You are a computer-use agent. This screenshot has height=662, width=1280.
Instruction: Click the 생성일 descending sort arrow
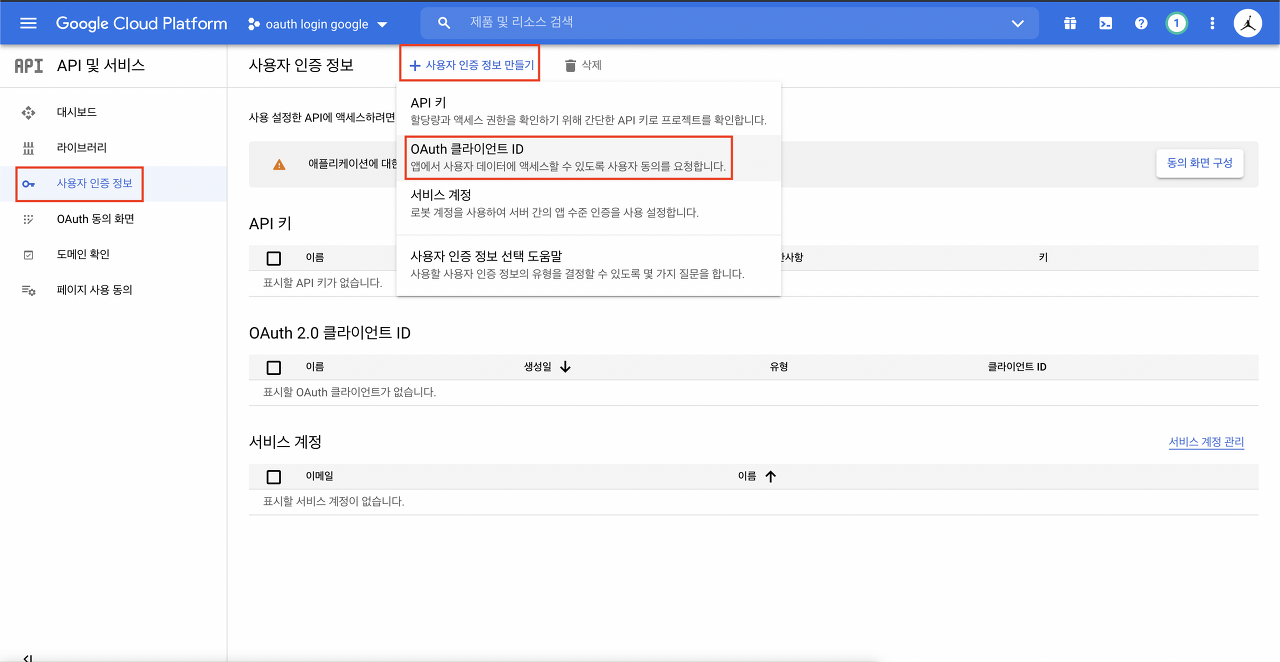click(565, 367)
